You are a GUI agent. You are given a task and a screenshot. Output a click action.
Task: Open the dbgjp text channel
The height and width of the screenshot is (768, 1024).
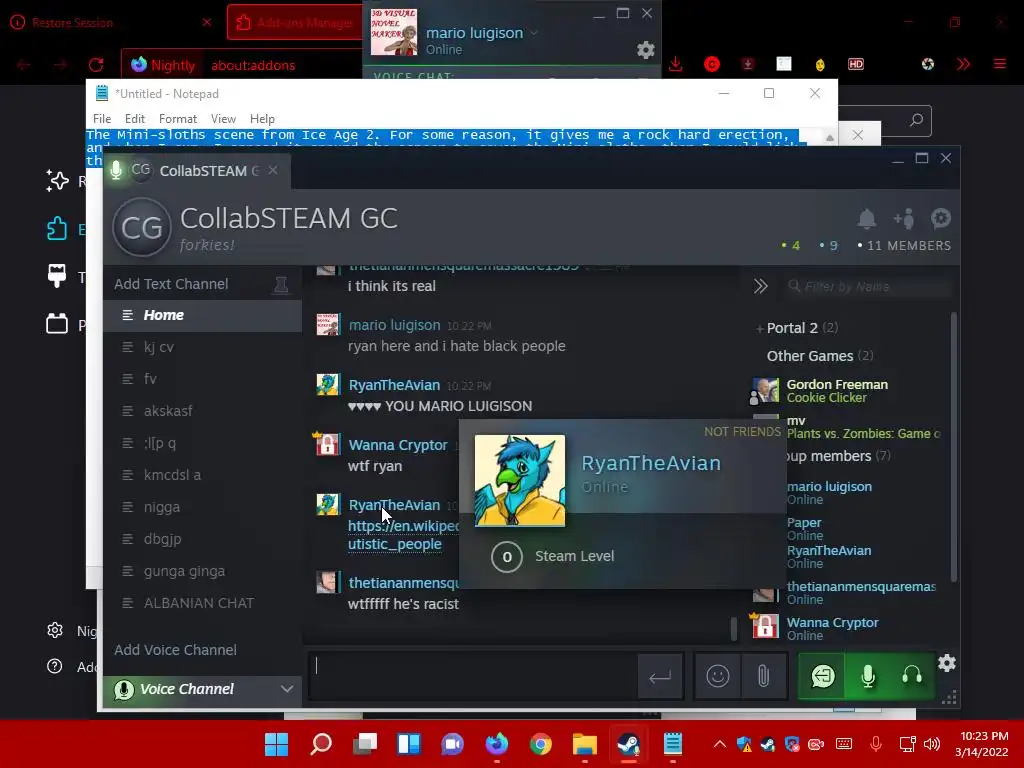pos(202,539)
